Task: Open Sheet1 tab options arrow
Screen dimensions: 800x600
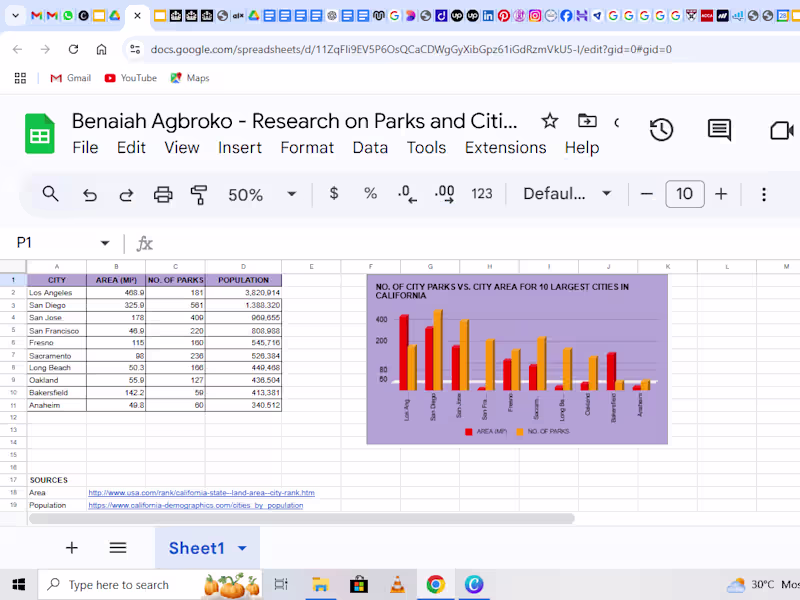Action: [x=242, y=548]
